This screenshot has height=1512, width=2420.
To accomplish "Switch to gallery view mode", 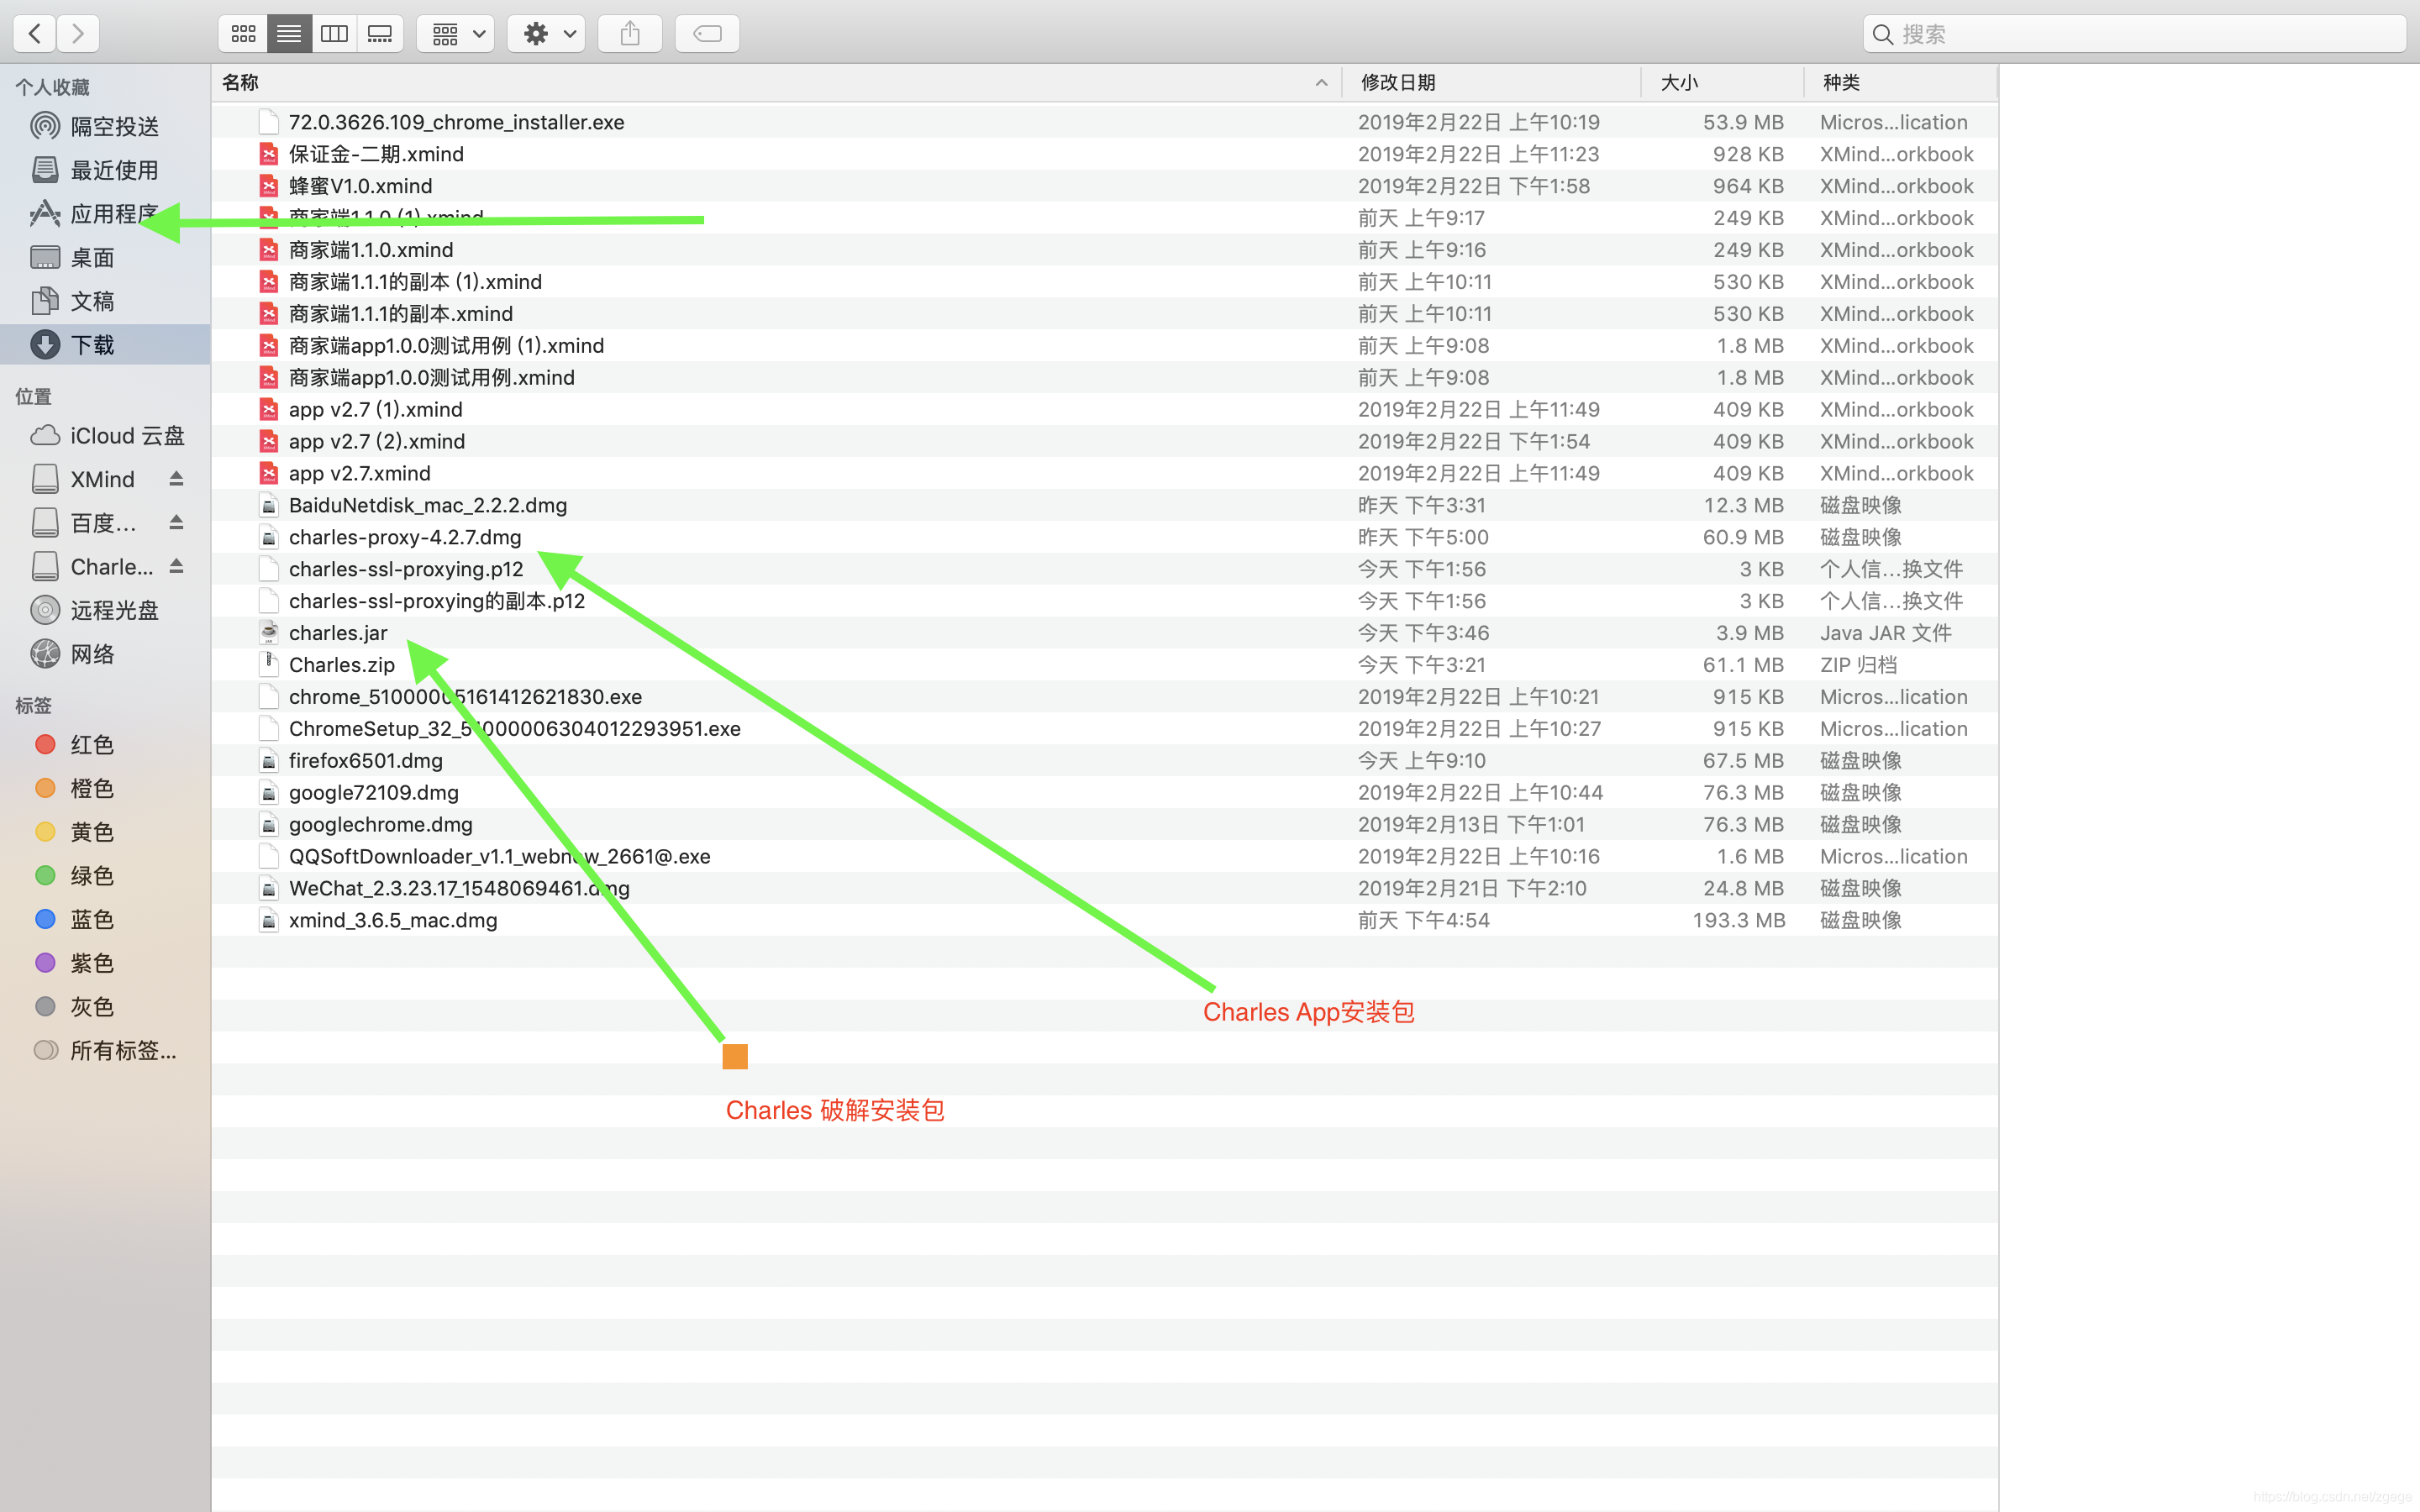I will 380,34.
